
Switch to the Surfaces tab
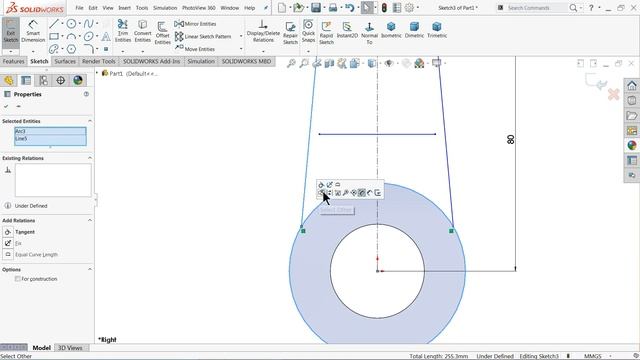65,61
